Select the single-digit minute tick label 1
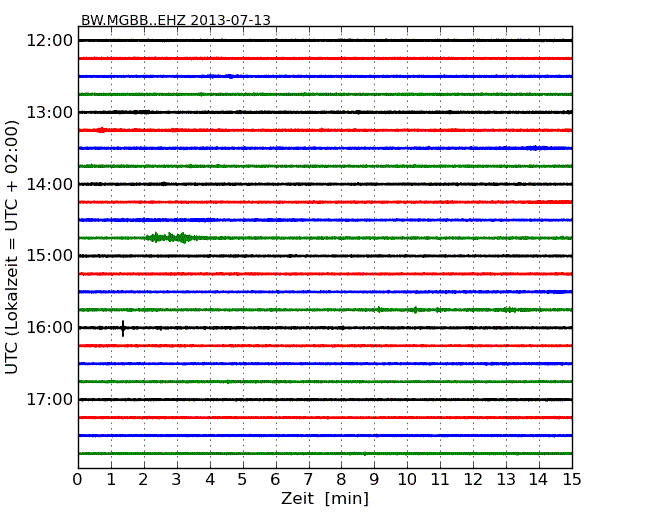The height and width of the screenshot is (520, 650). coord(111,479)
